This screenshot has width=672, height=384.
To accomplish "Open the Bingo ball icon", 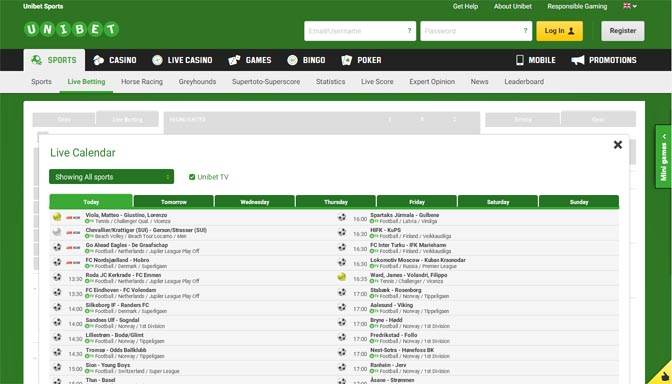I will click(292, 60).
